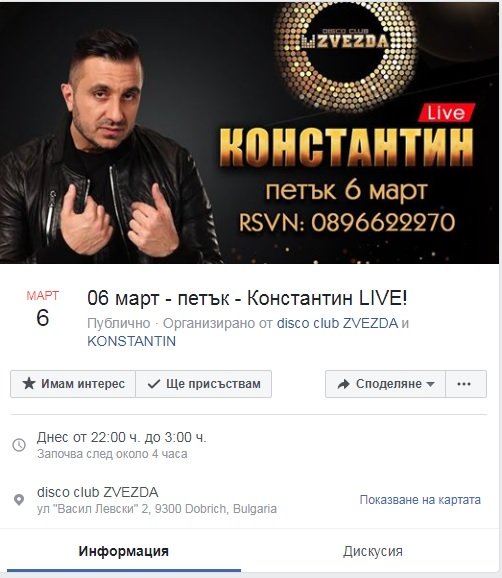Viewport: 502px width, 578px height.
Task: Click the МАРТ 6 date badge
Action: [x=43, y=309]
